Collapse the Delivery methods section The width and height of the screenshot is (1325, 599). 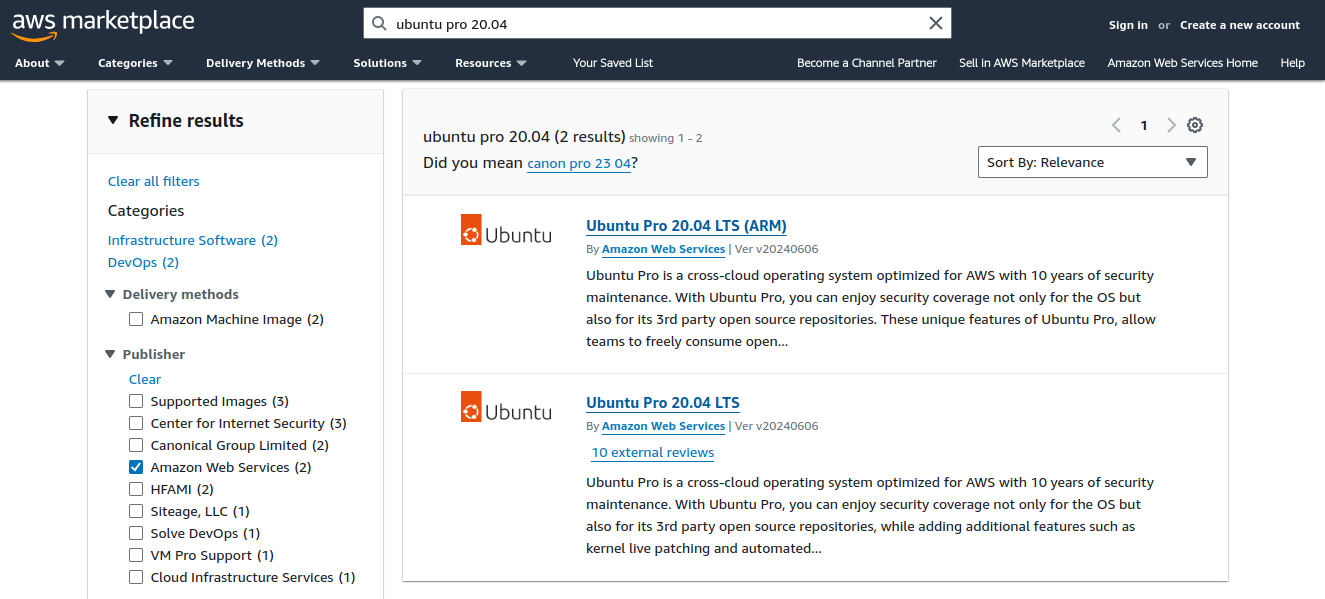(x=110, y=293)
